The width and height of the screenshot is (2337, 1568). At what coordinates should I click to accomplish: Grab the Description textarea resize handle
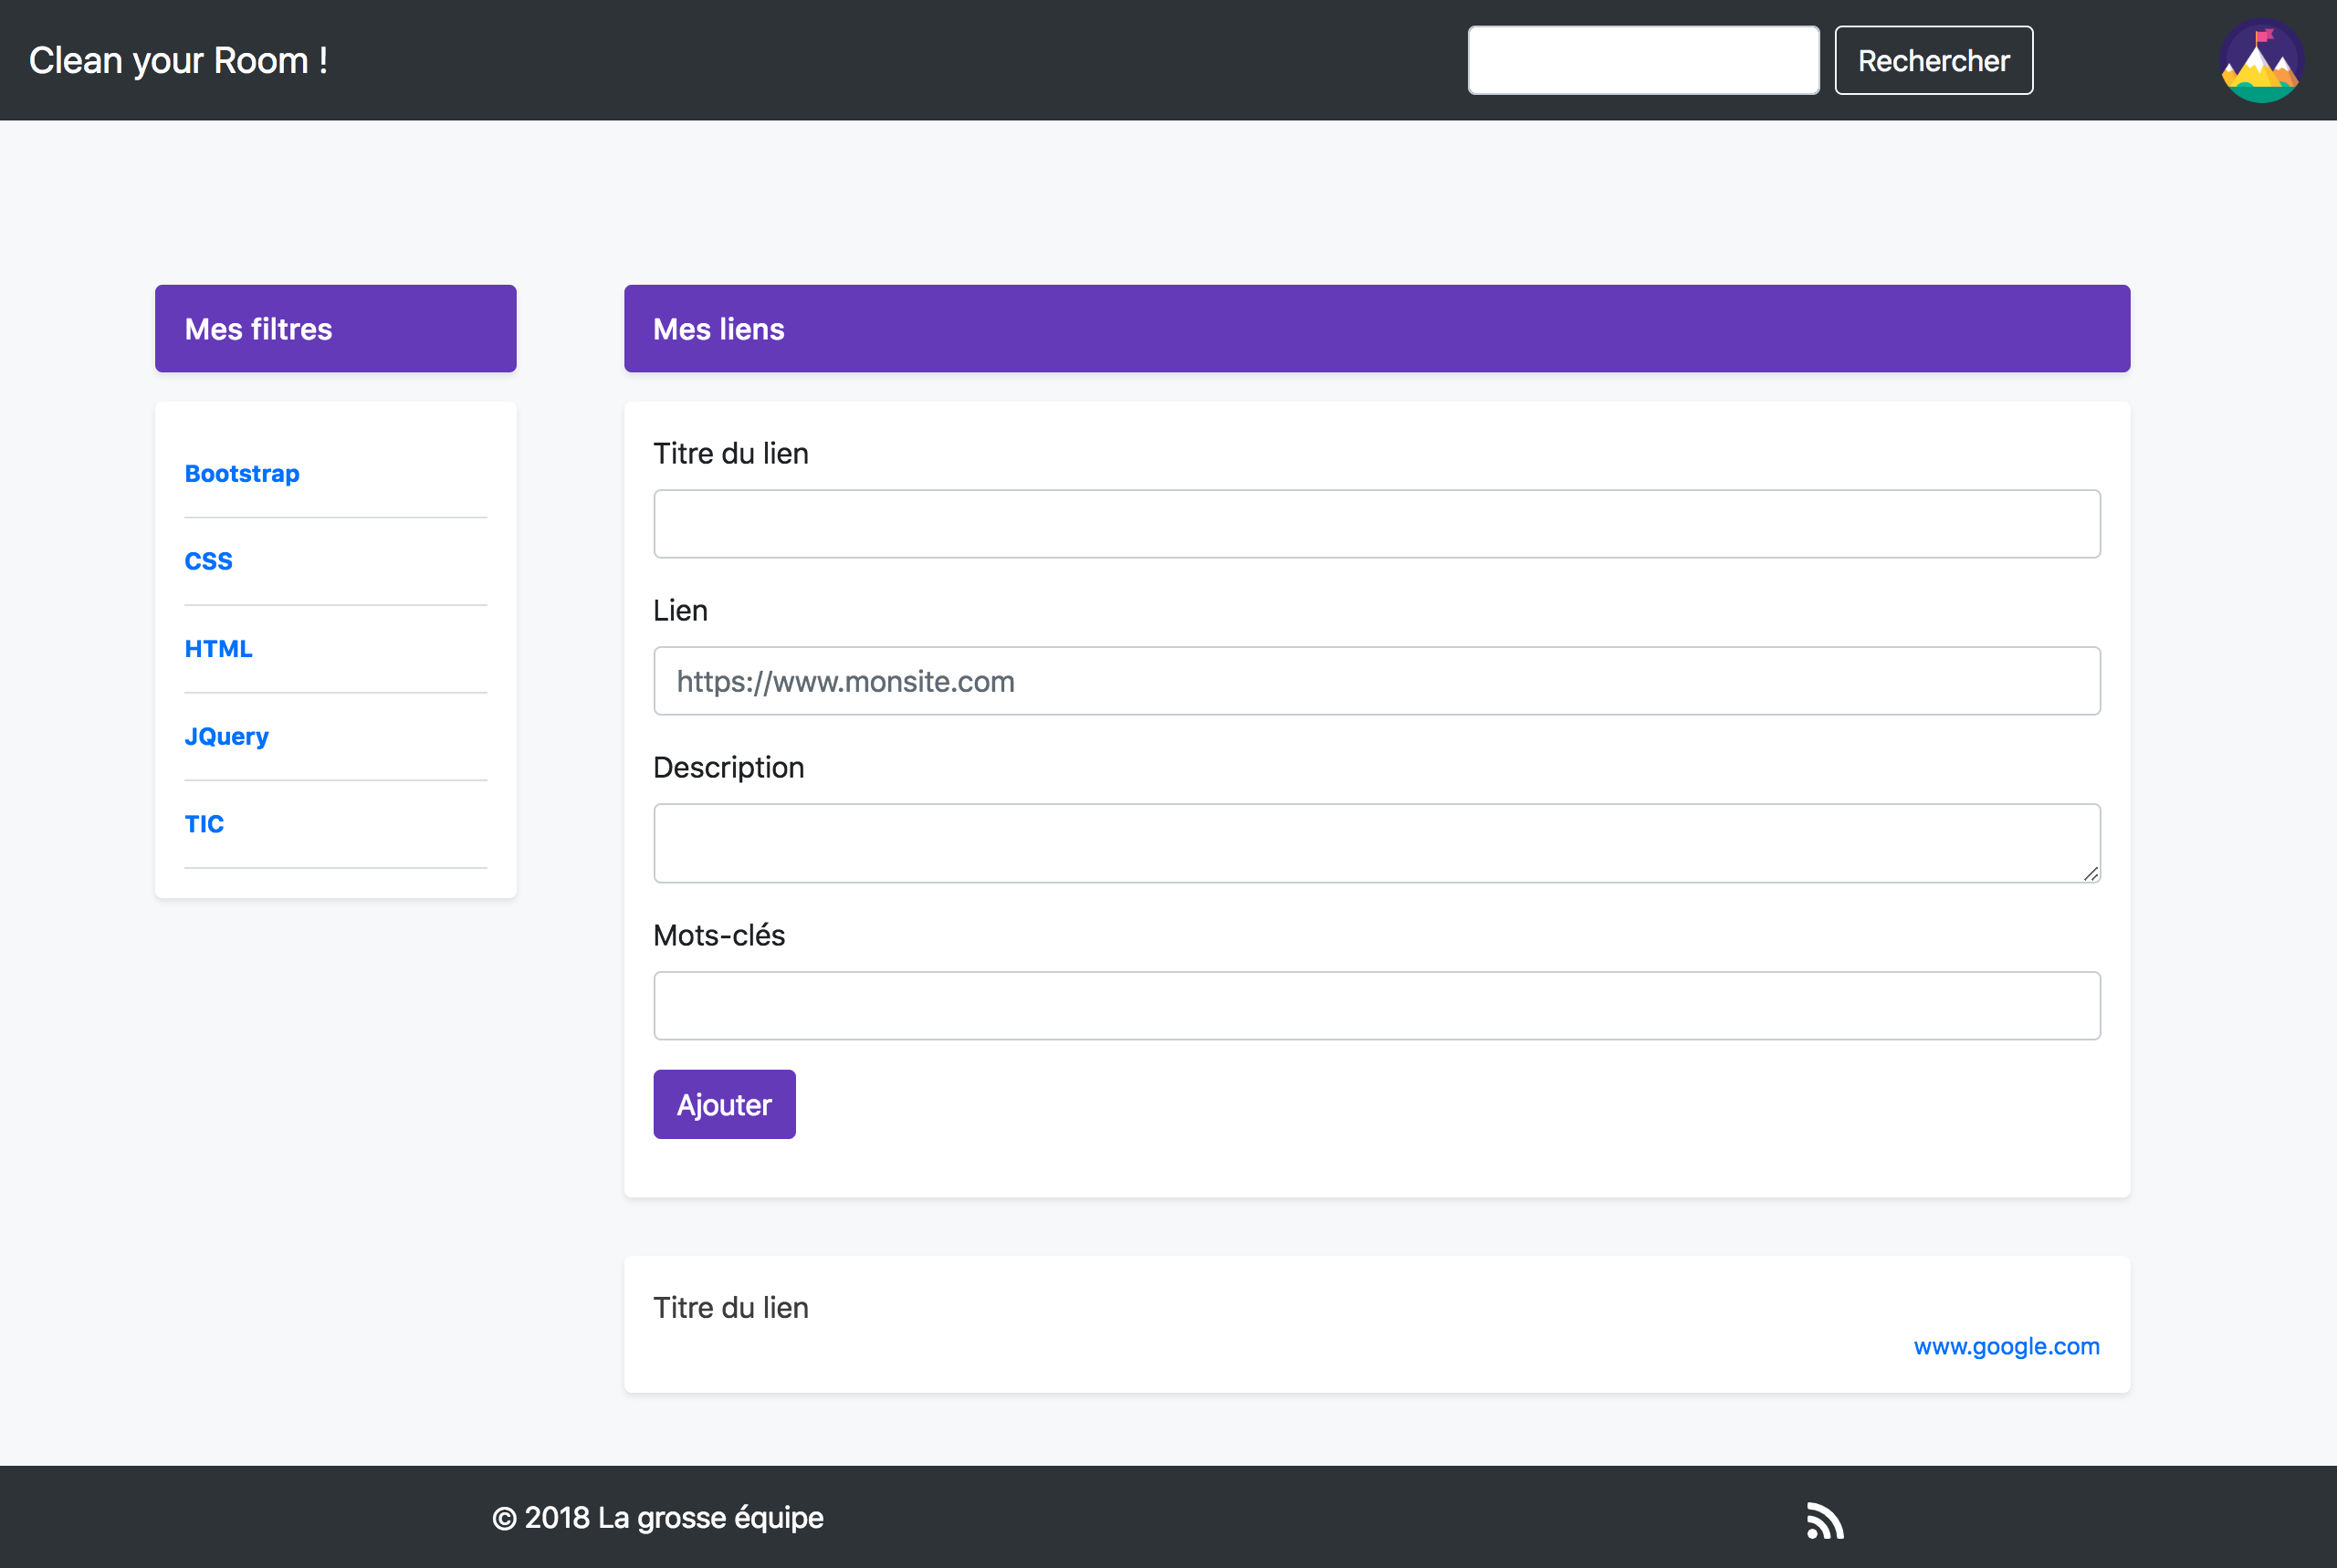pyautogui.click(x=2090, y=874)
